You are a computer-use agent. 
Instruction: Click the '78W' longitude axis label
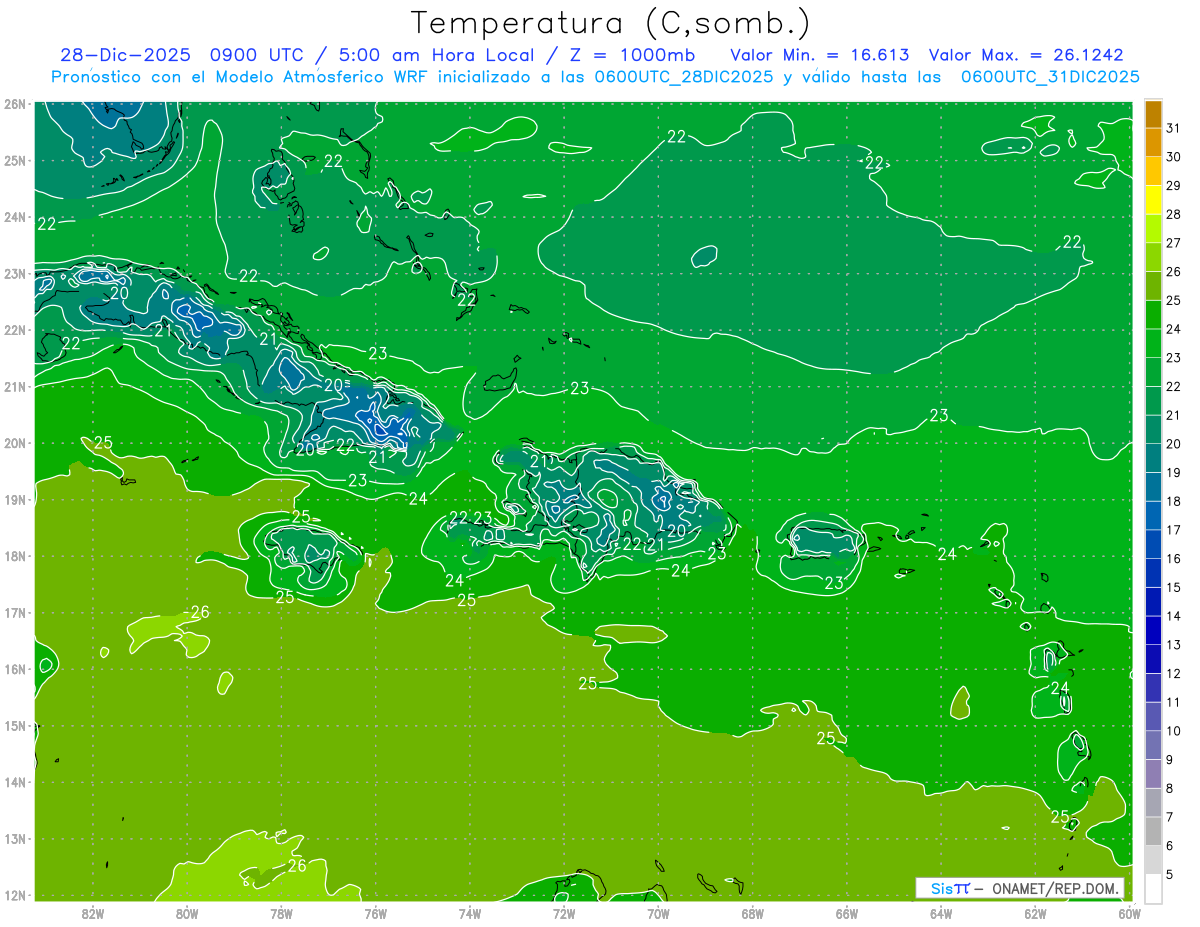point(281,913)
